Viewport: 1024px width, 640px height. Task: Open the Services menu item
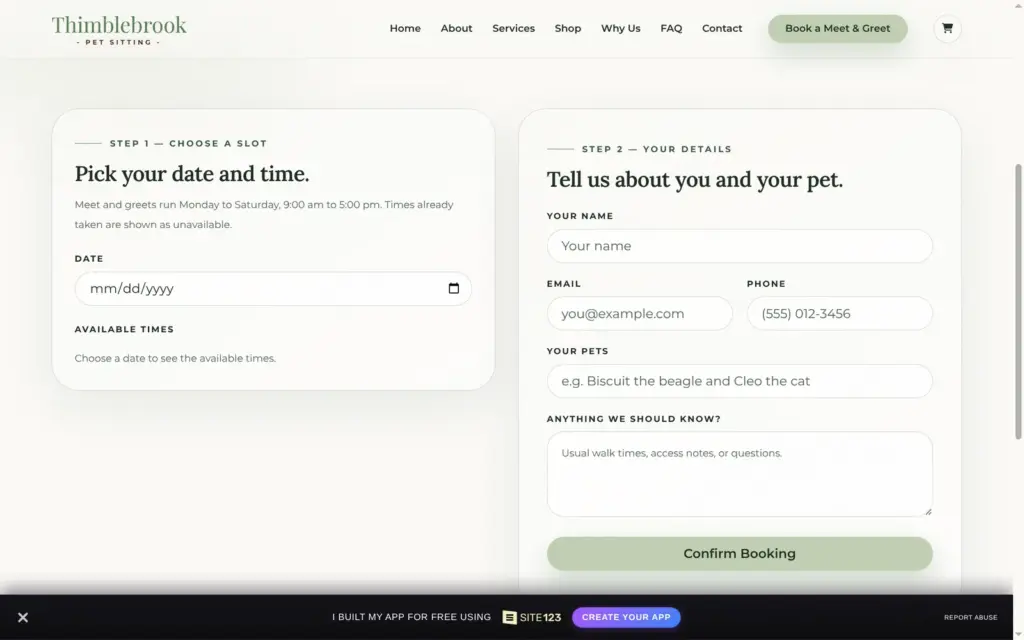pos(513,29)
